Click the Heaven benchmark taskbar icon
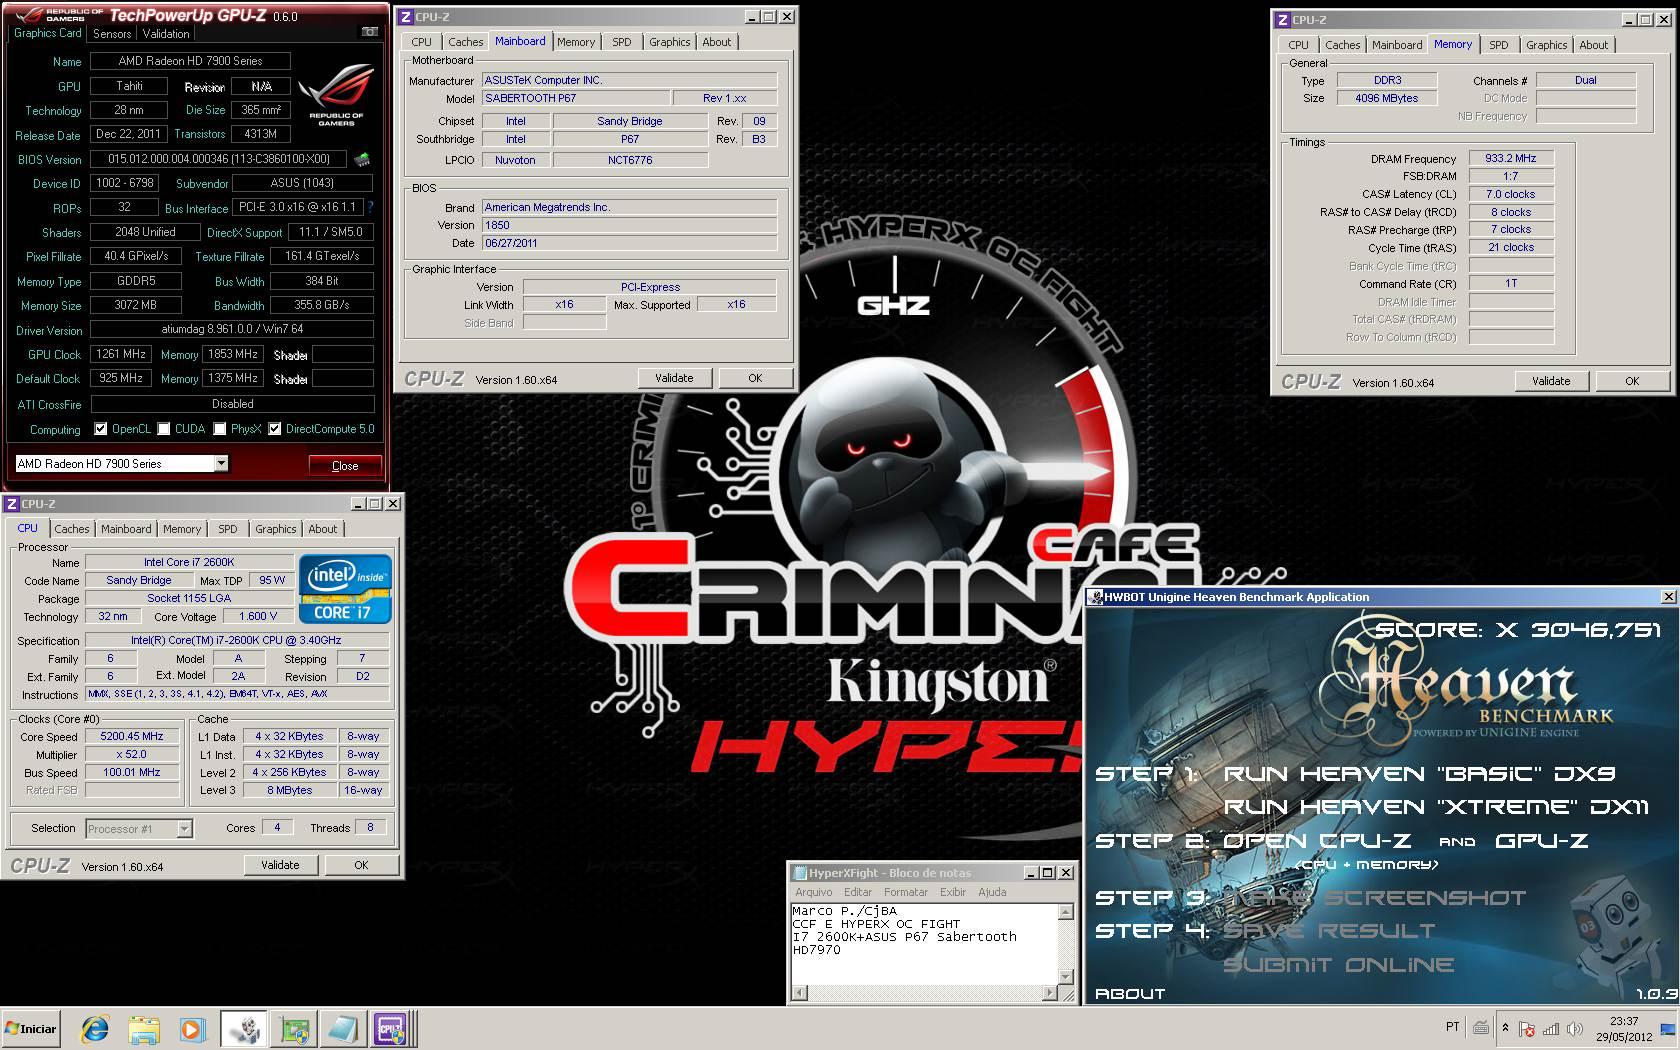 pyautogui.click(x=242, y=1029)
